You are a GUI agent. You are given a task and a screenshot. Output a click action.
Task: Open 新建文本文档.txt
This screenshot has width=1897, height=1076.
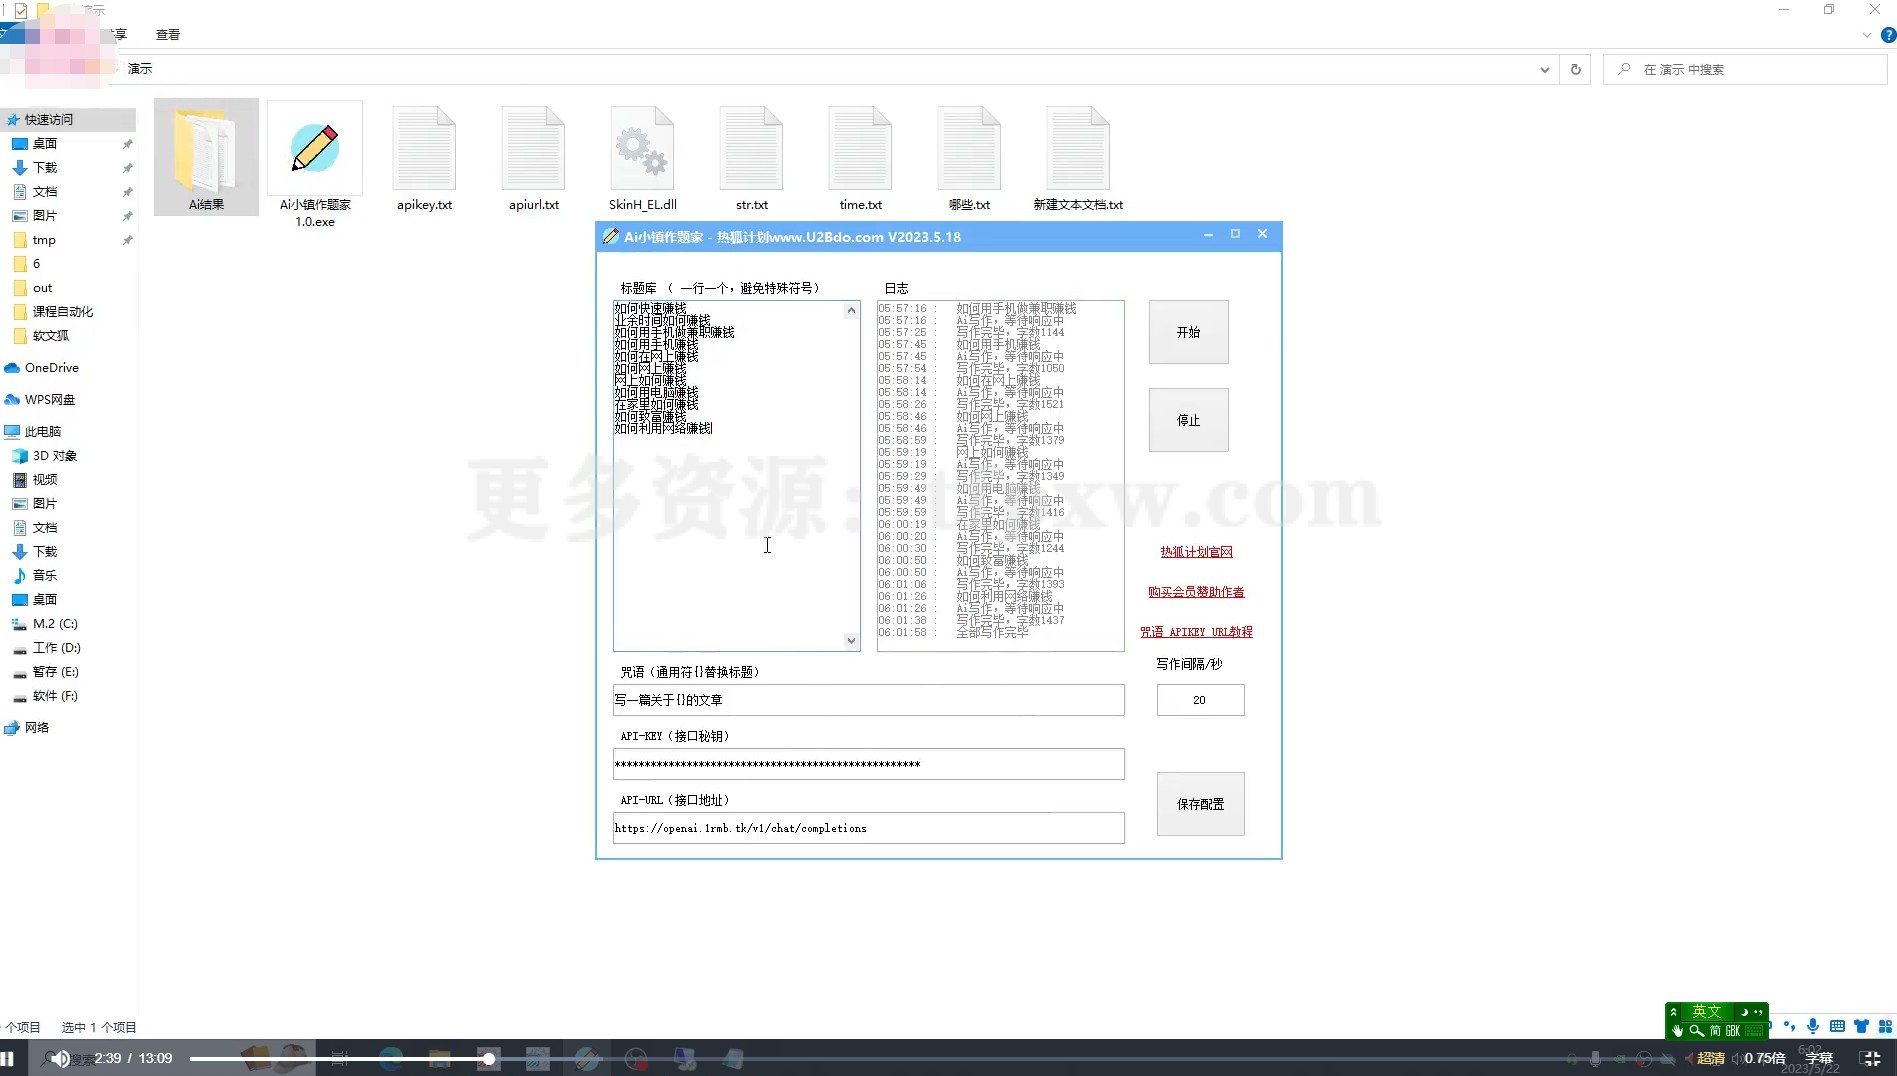(1078, 150)
